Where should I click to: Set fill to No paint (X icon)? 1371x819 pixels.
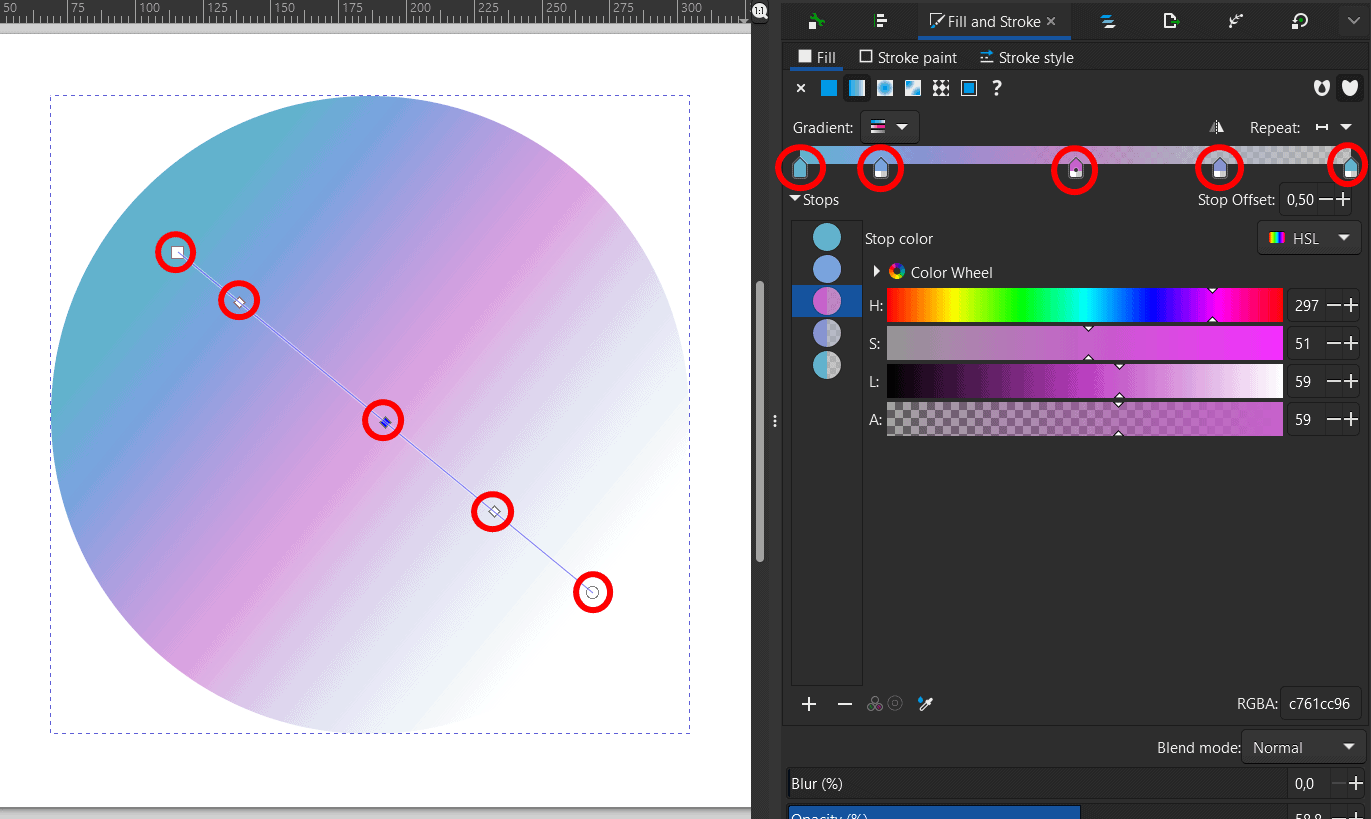(800, 88)
